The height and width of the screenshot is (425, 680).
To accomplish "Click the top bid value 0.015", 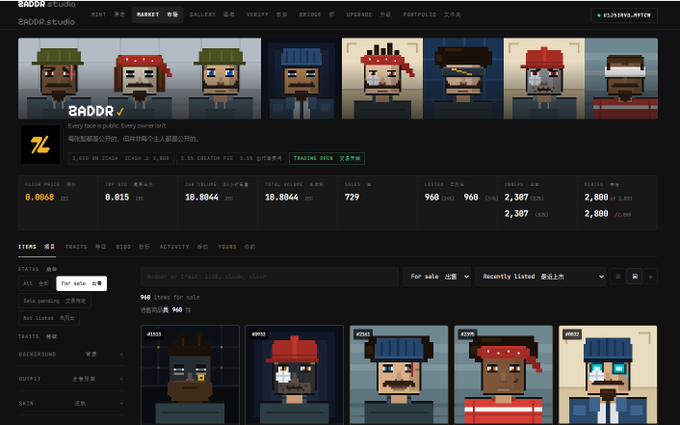I will point(117,197).
